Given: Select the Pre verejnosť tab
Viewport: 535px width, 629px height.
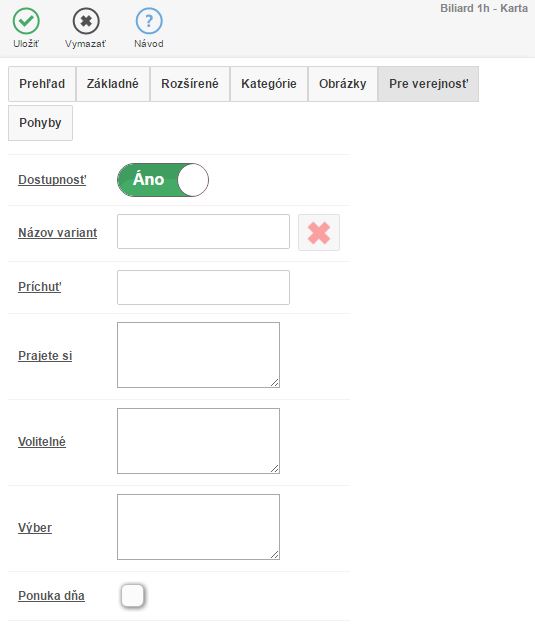Looking at the screenshot, I should (428, 84).
